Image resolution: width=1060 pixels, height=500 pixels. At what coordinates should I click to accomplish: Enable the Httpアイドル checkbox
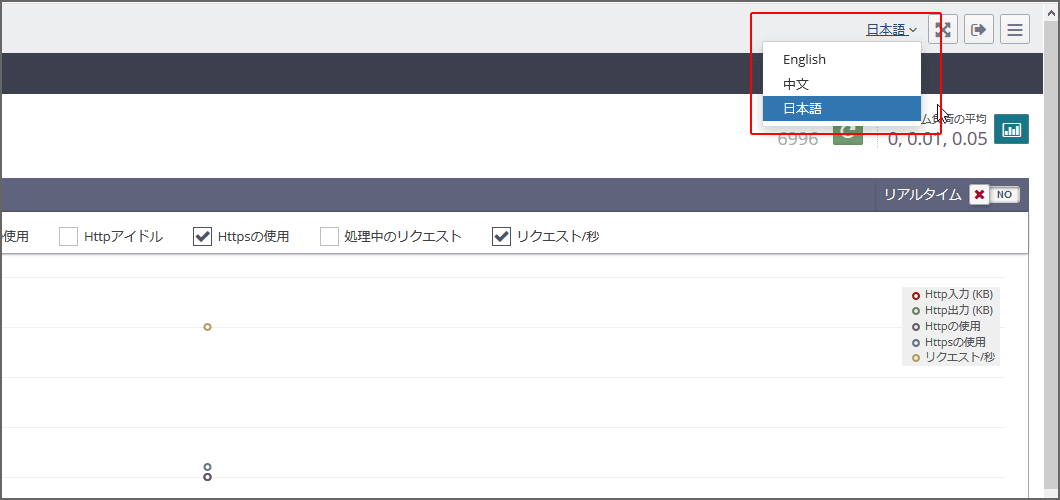coord(68,237)
